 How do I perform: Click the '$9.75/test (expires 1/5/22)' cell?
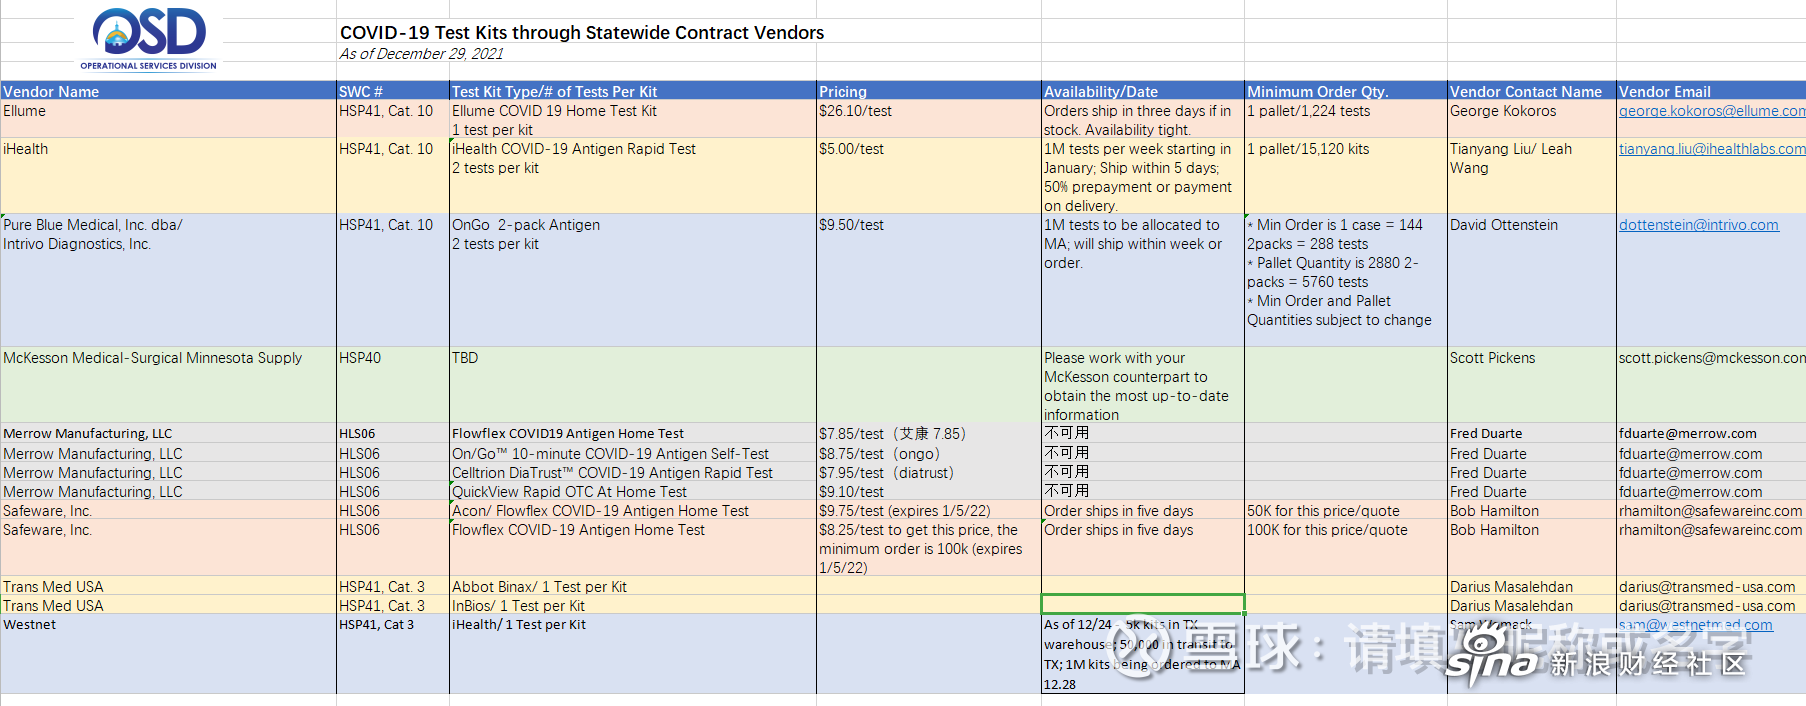click(929, 510)
